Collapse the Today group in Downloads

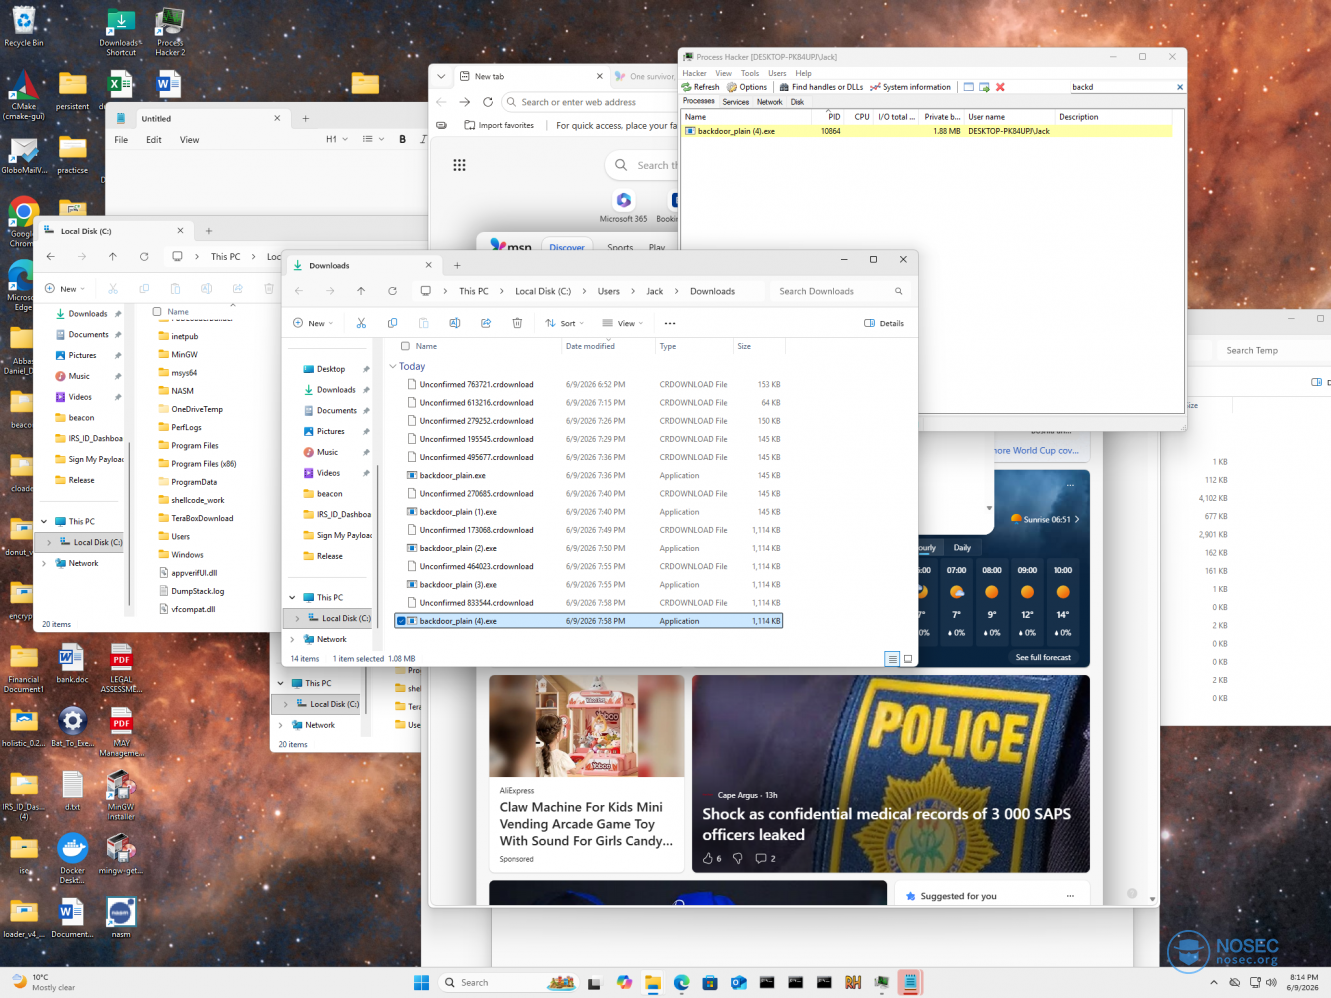pos(392,366)
